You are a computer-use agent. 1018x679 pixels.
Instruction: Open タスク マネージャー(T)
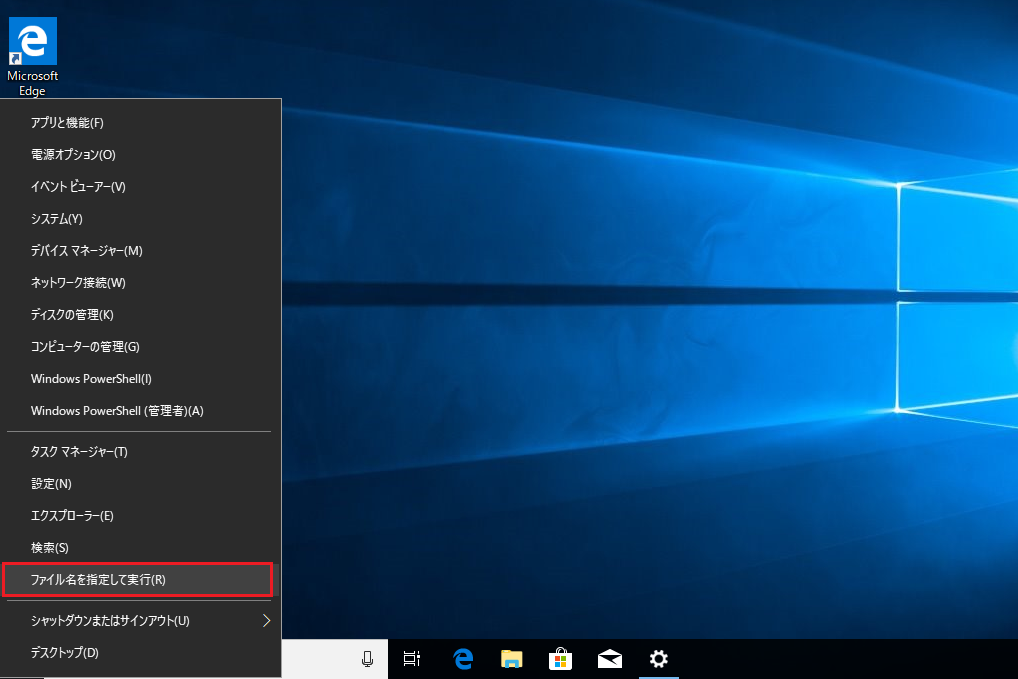point(141,452)
